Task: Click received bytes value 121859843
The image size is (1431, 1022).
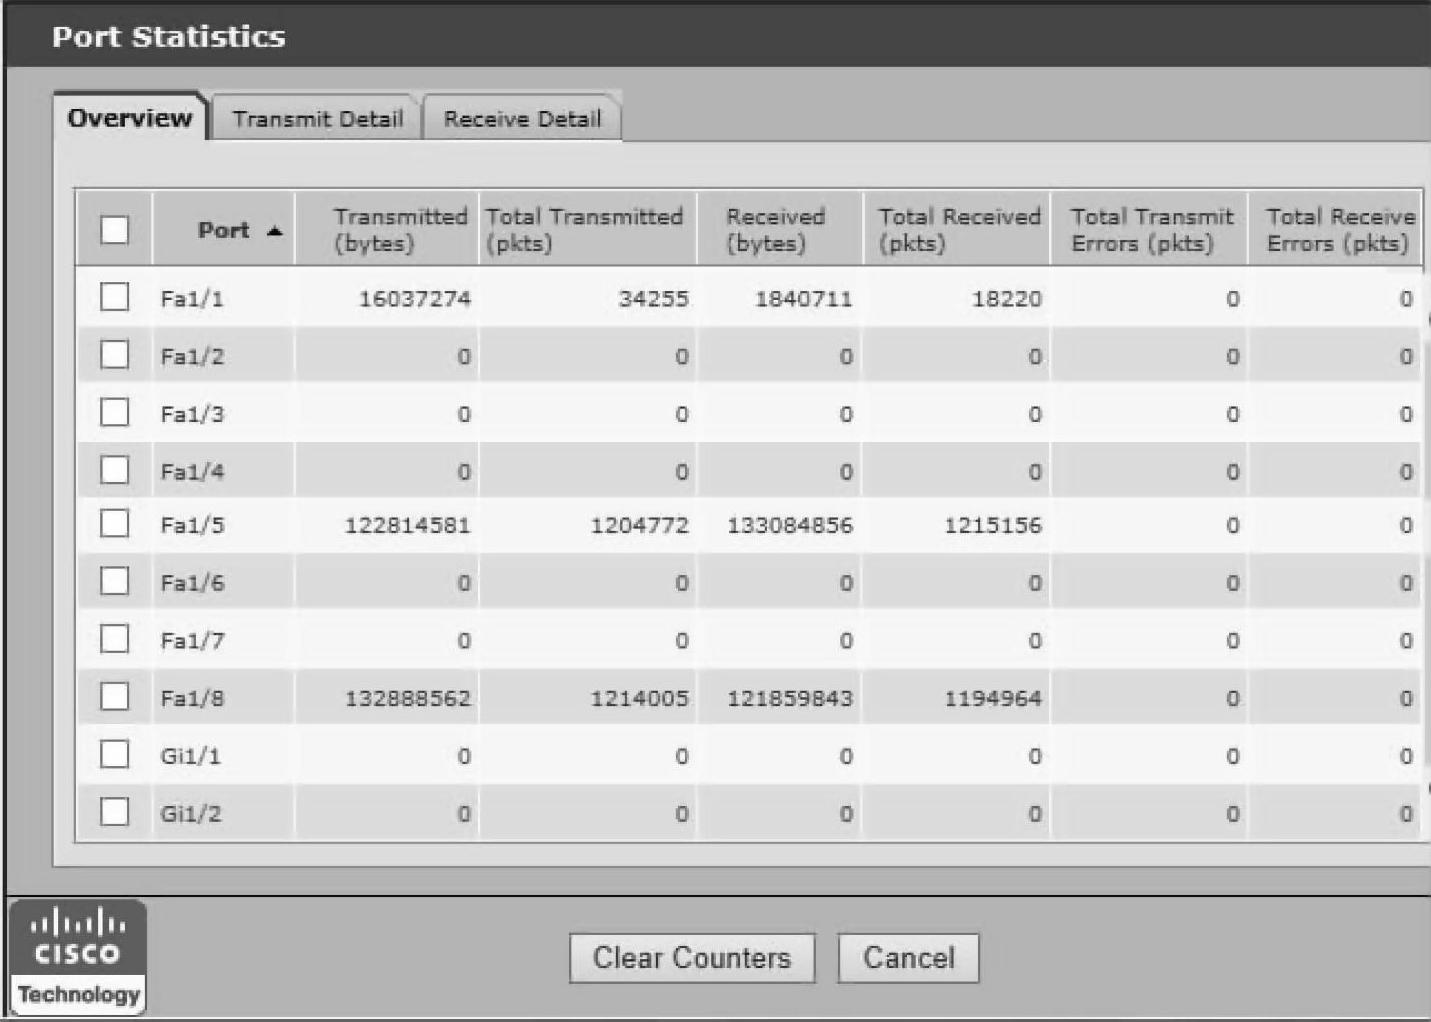Action: tap(790, 698)
